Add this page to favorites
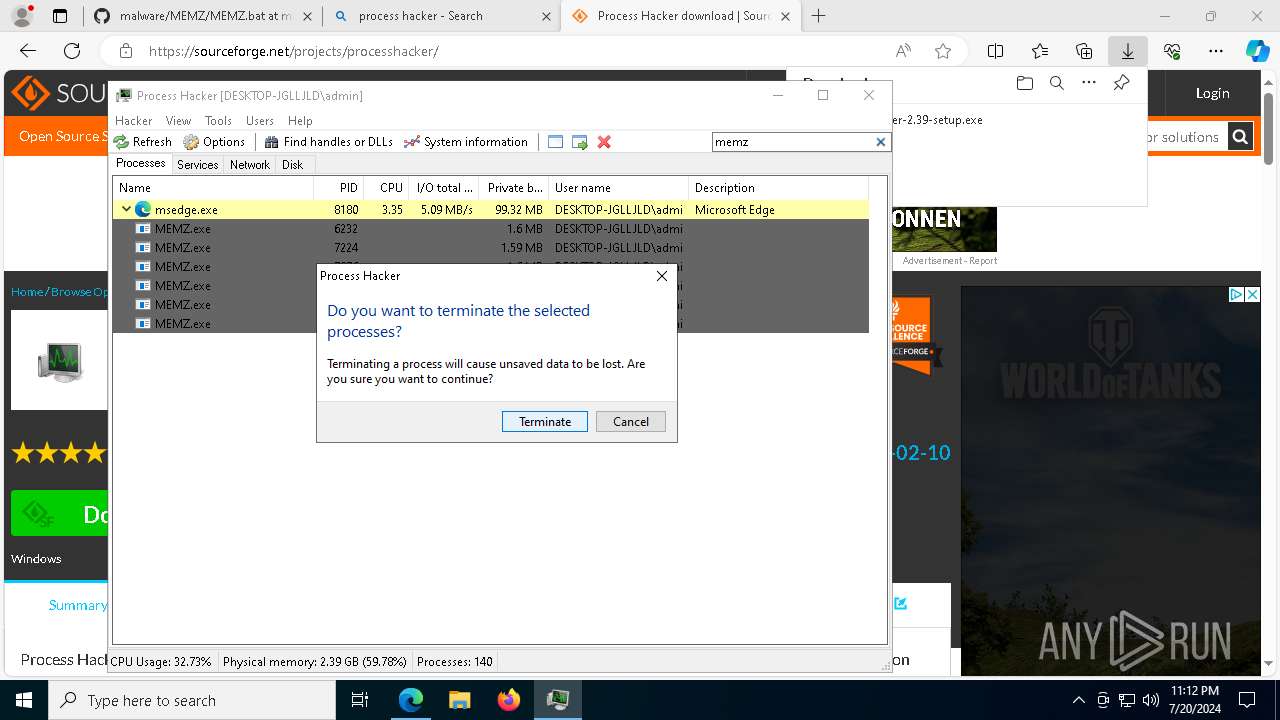 click(x=943, y=51)
